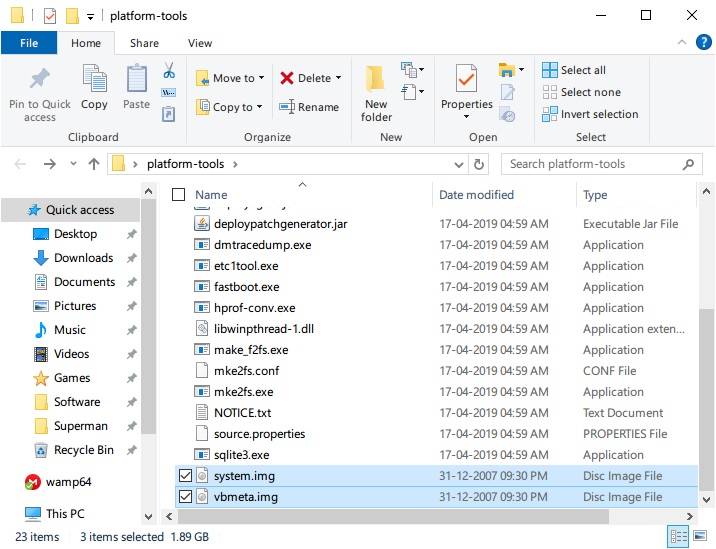
Task: Click the Cut scissors icon
Action: (169, 71)
